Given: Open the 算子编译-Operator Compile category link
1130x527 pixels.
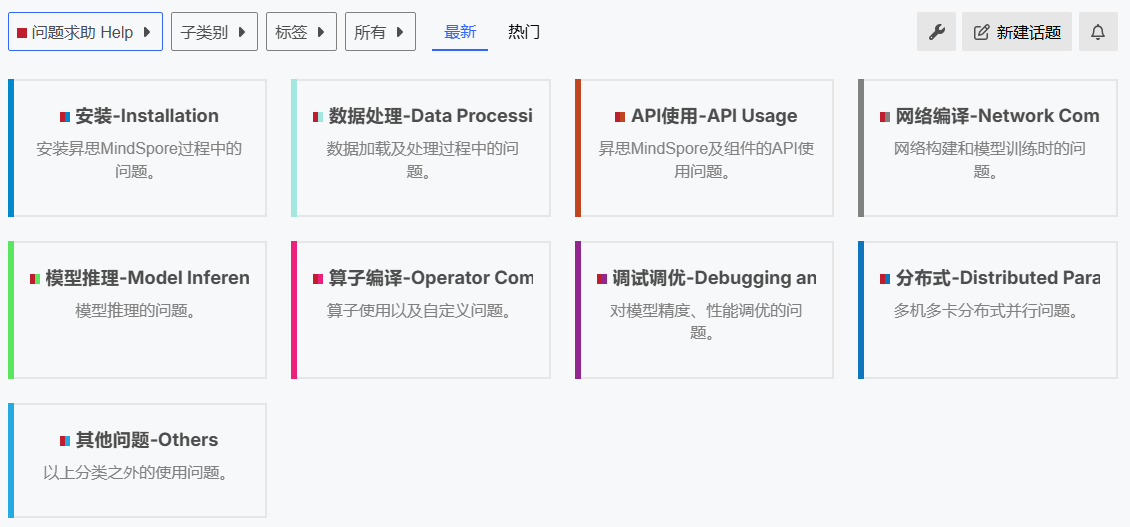Looking at the screenshot, I should click(431, 278).
